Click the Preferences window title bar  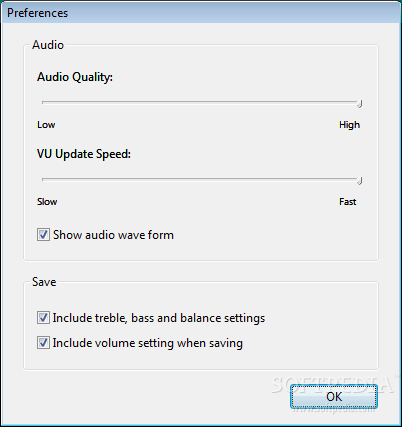click(201, 13)
